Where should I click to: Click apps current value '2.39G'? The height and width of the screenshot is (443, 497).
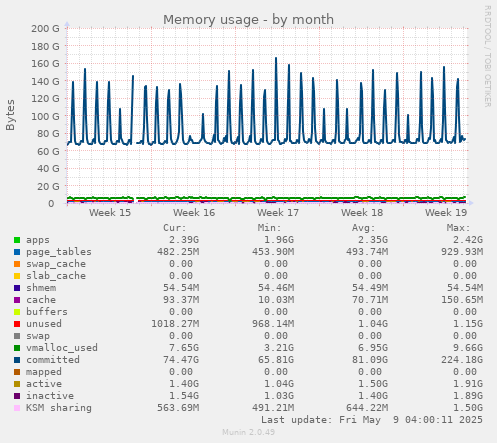point(184,240)
